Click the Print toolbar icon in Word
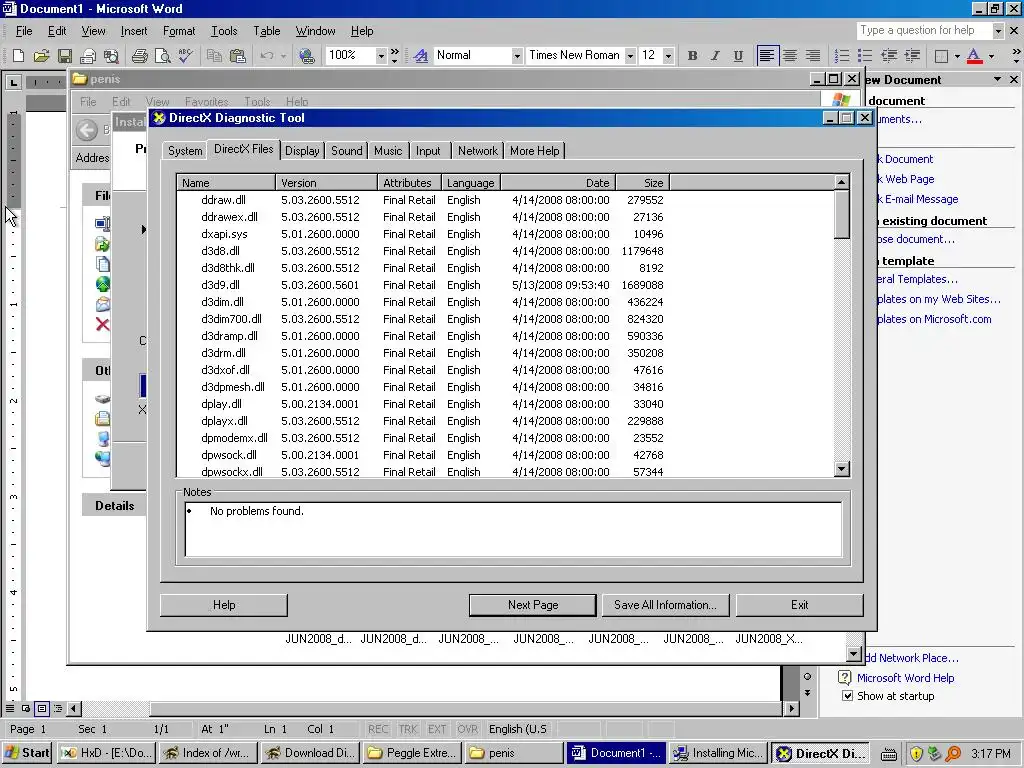1024x768 pixels. (x=139, y=56)
